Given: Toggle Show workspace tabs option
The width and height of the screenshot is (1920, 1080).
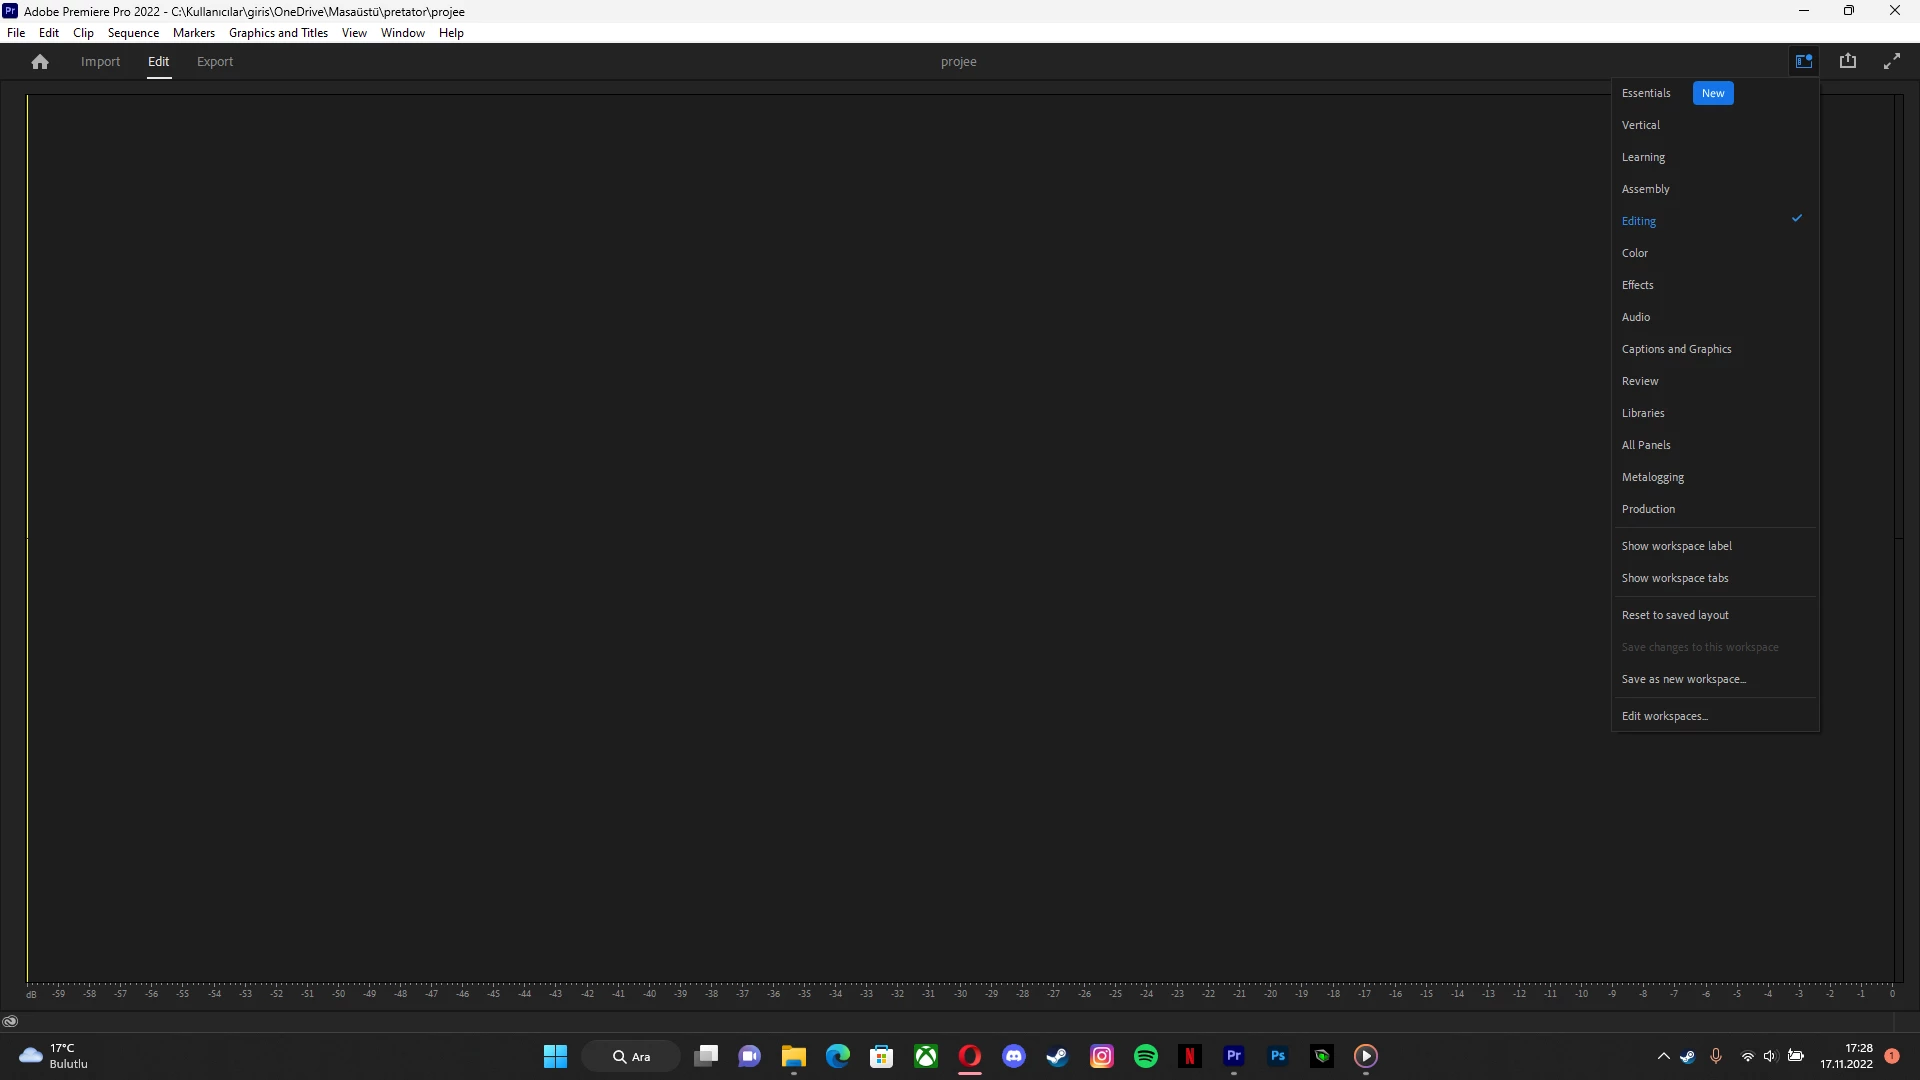Looking at the screenshot, I should tap(1674, 578).
